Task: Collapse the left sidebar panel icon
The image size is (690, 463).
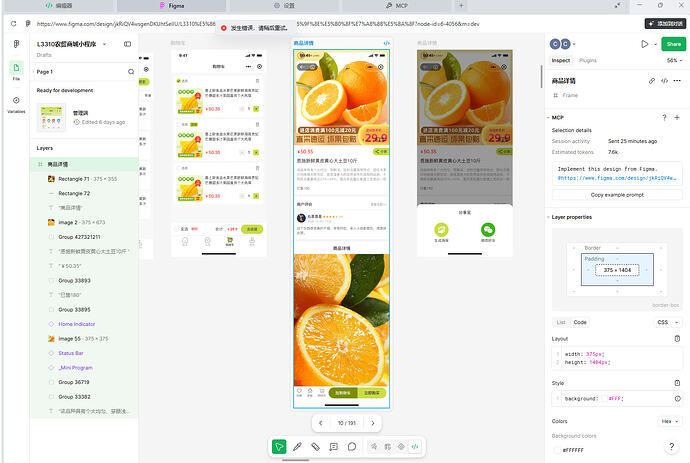Action: pos(128,44)
